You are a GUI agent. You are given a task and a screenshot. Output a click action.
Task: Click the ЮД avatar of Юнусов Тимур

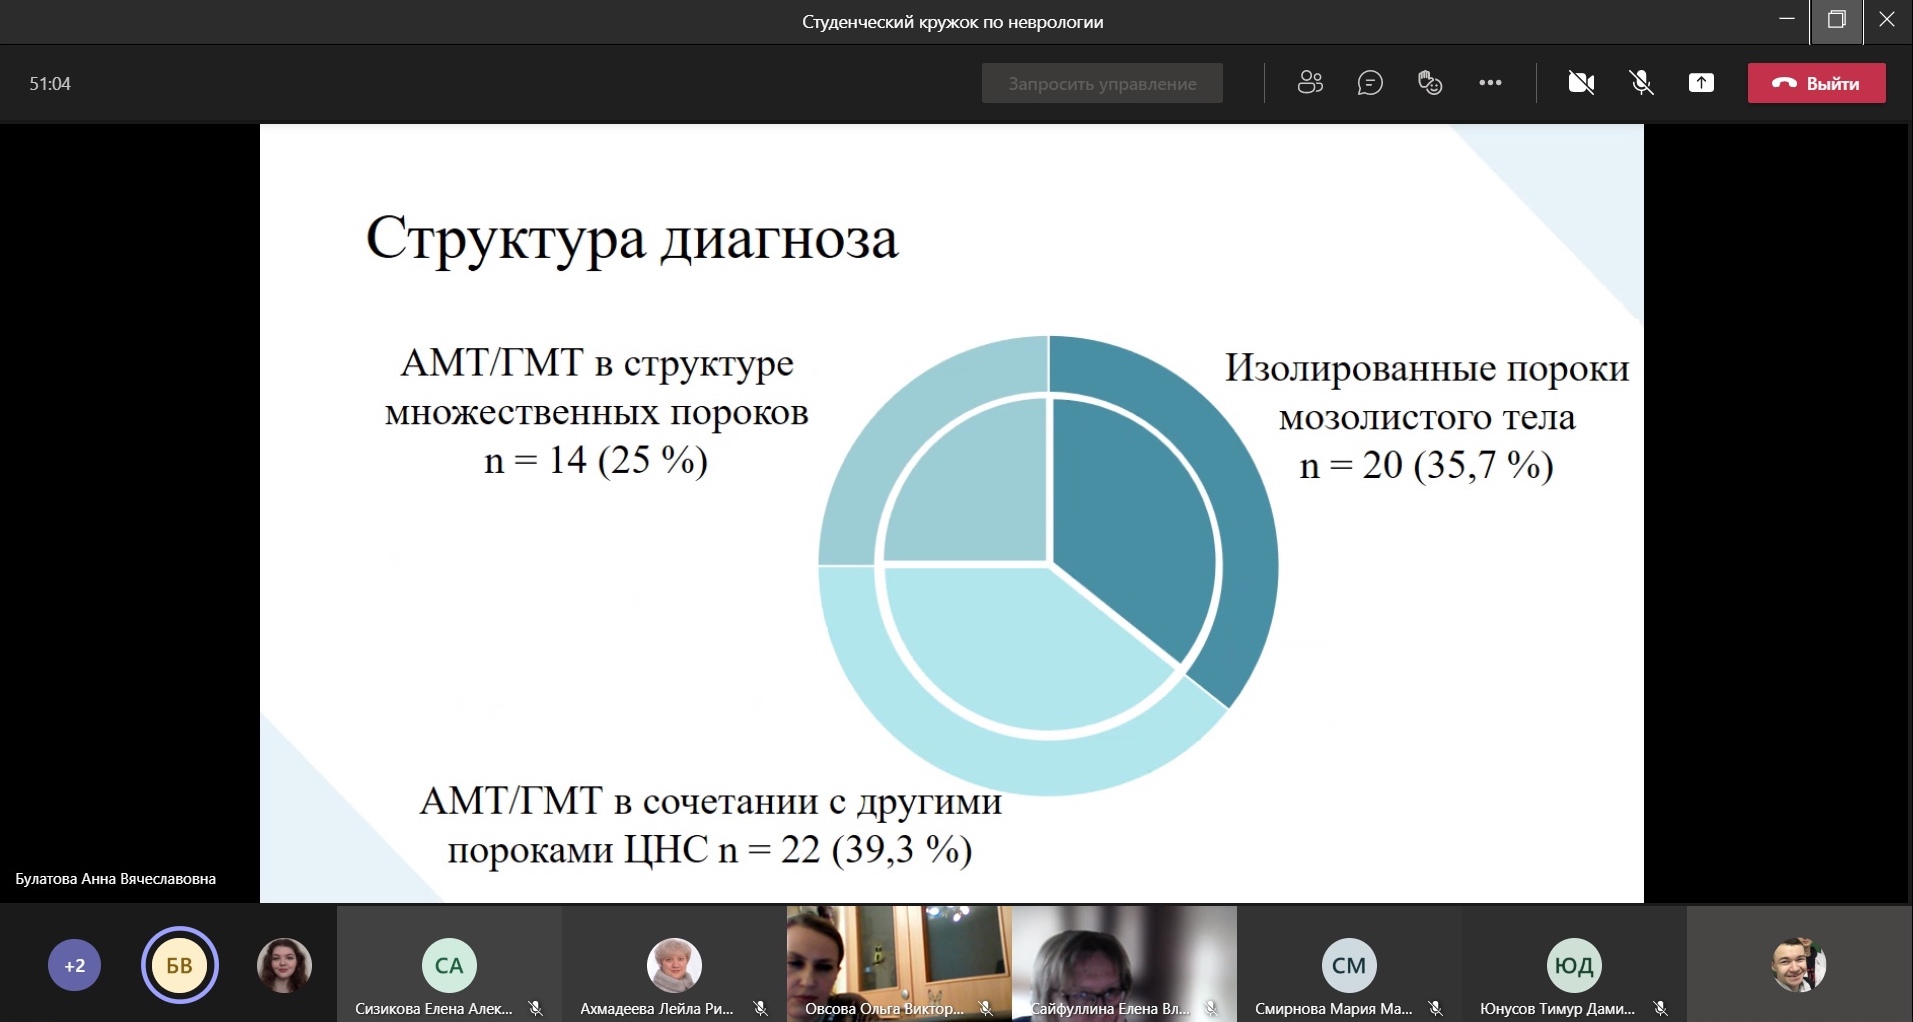tap(1574, 965)
